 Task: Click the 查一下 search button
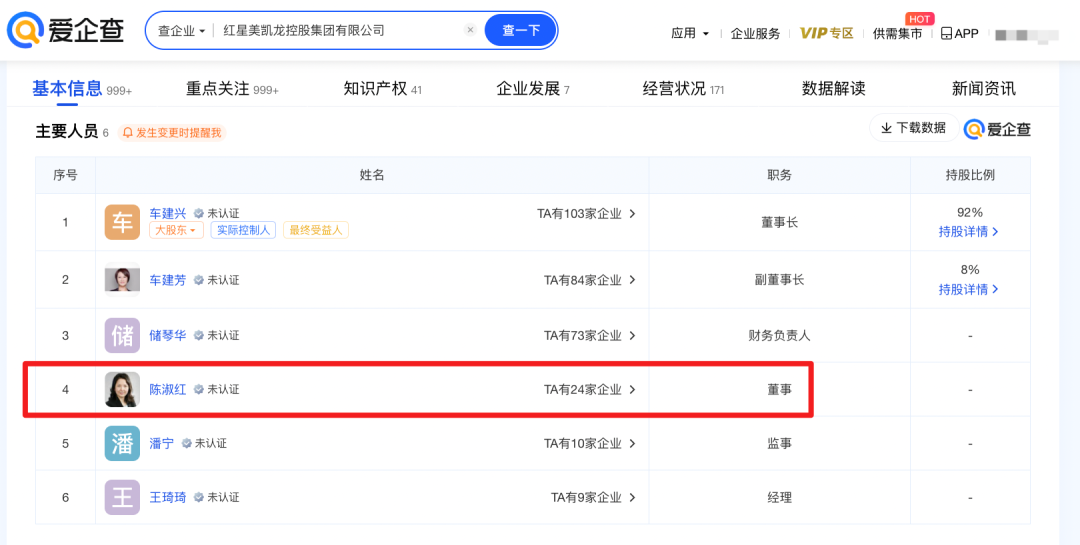(521, 30)
